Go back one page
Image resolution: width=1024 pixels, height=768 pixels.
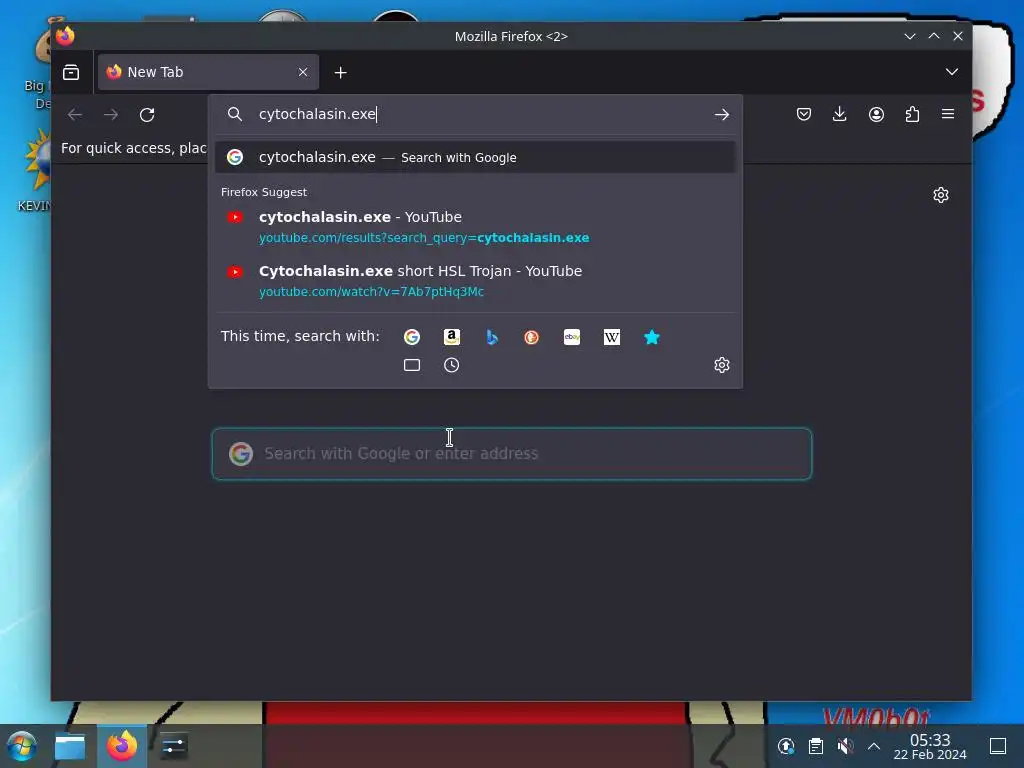click(x=75, y=115)
